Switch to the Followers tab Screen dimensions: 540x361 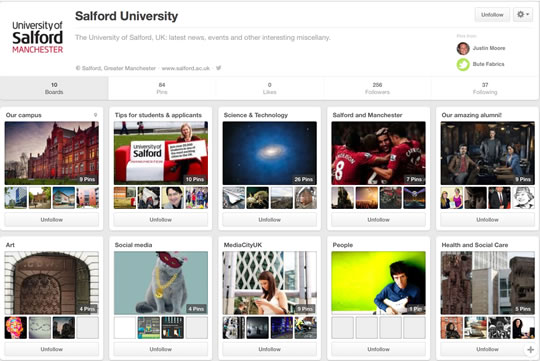coord(377,88)
